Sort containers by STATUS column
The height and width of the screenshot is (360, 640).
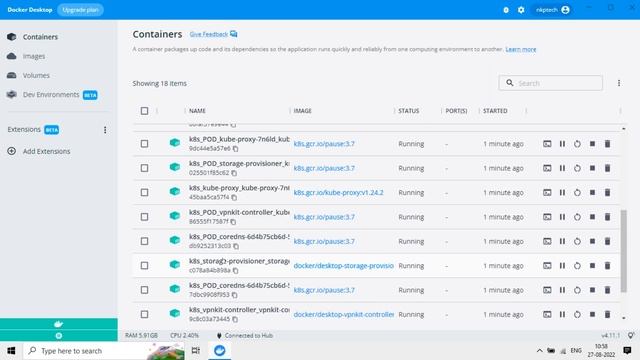click(x=409, y=111)
